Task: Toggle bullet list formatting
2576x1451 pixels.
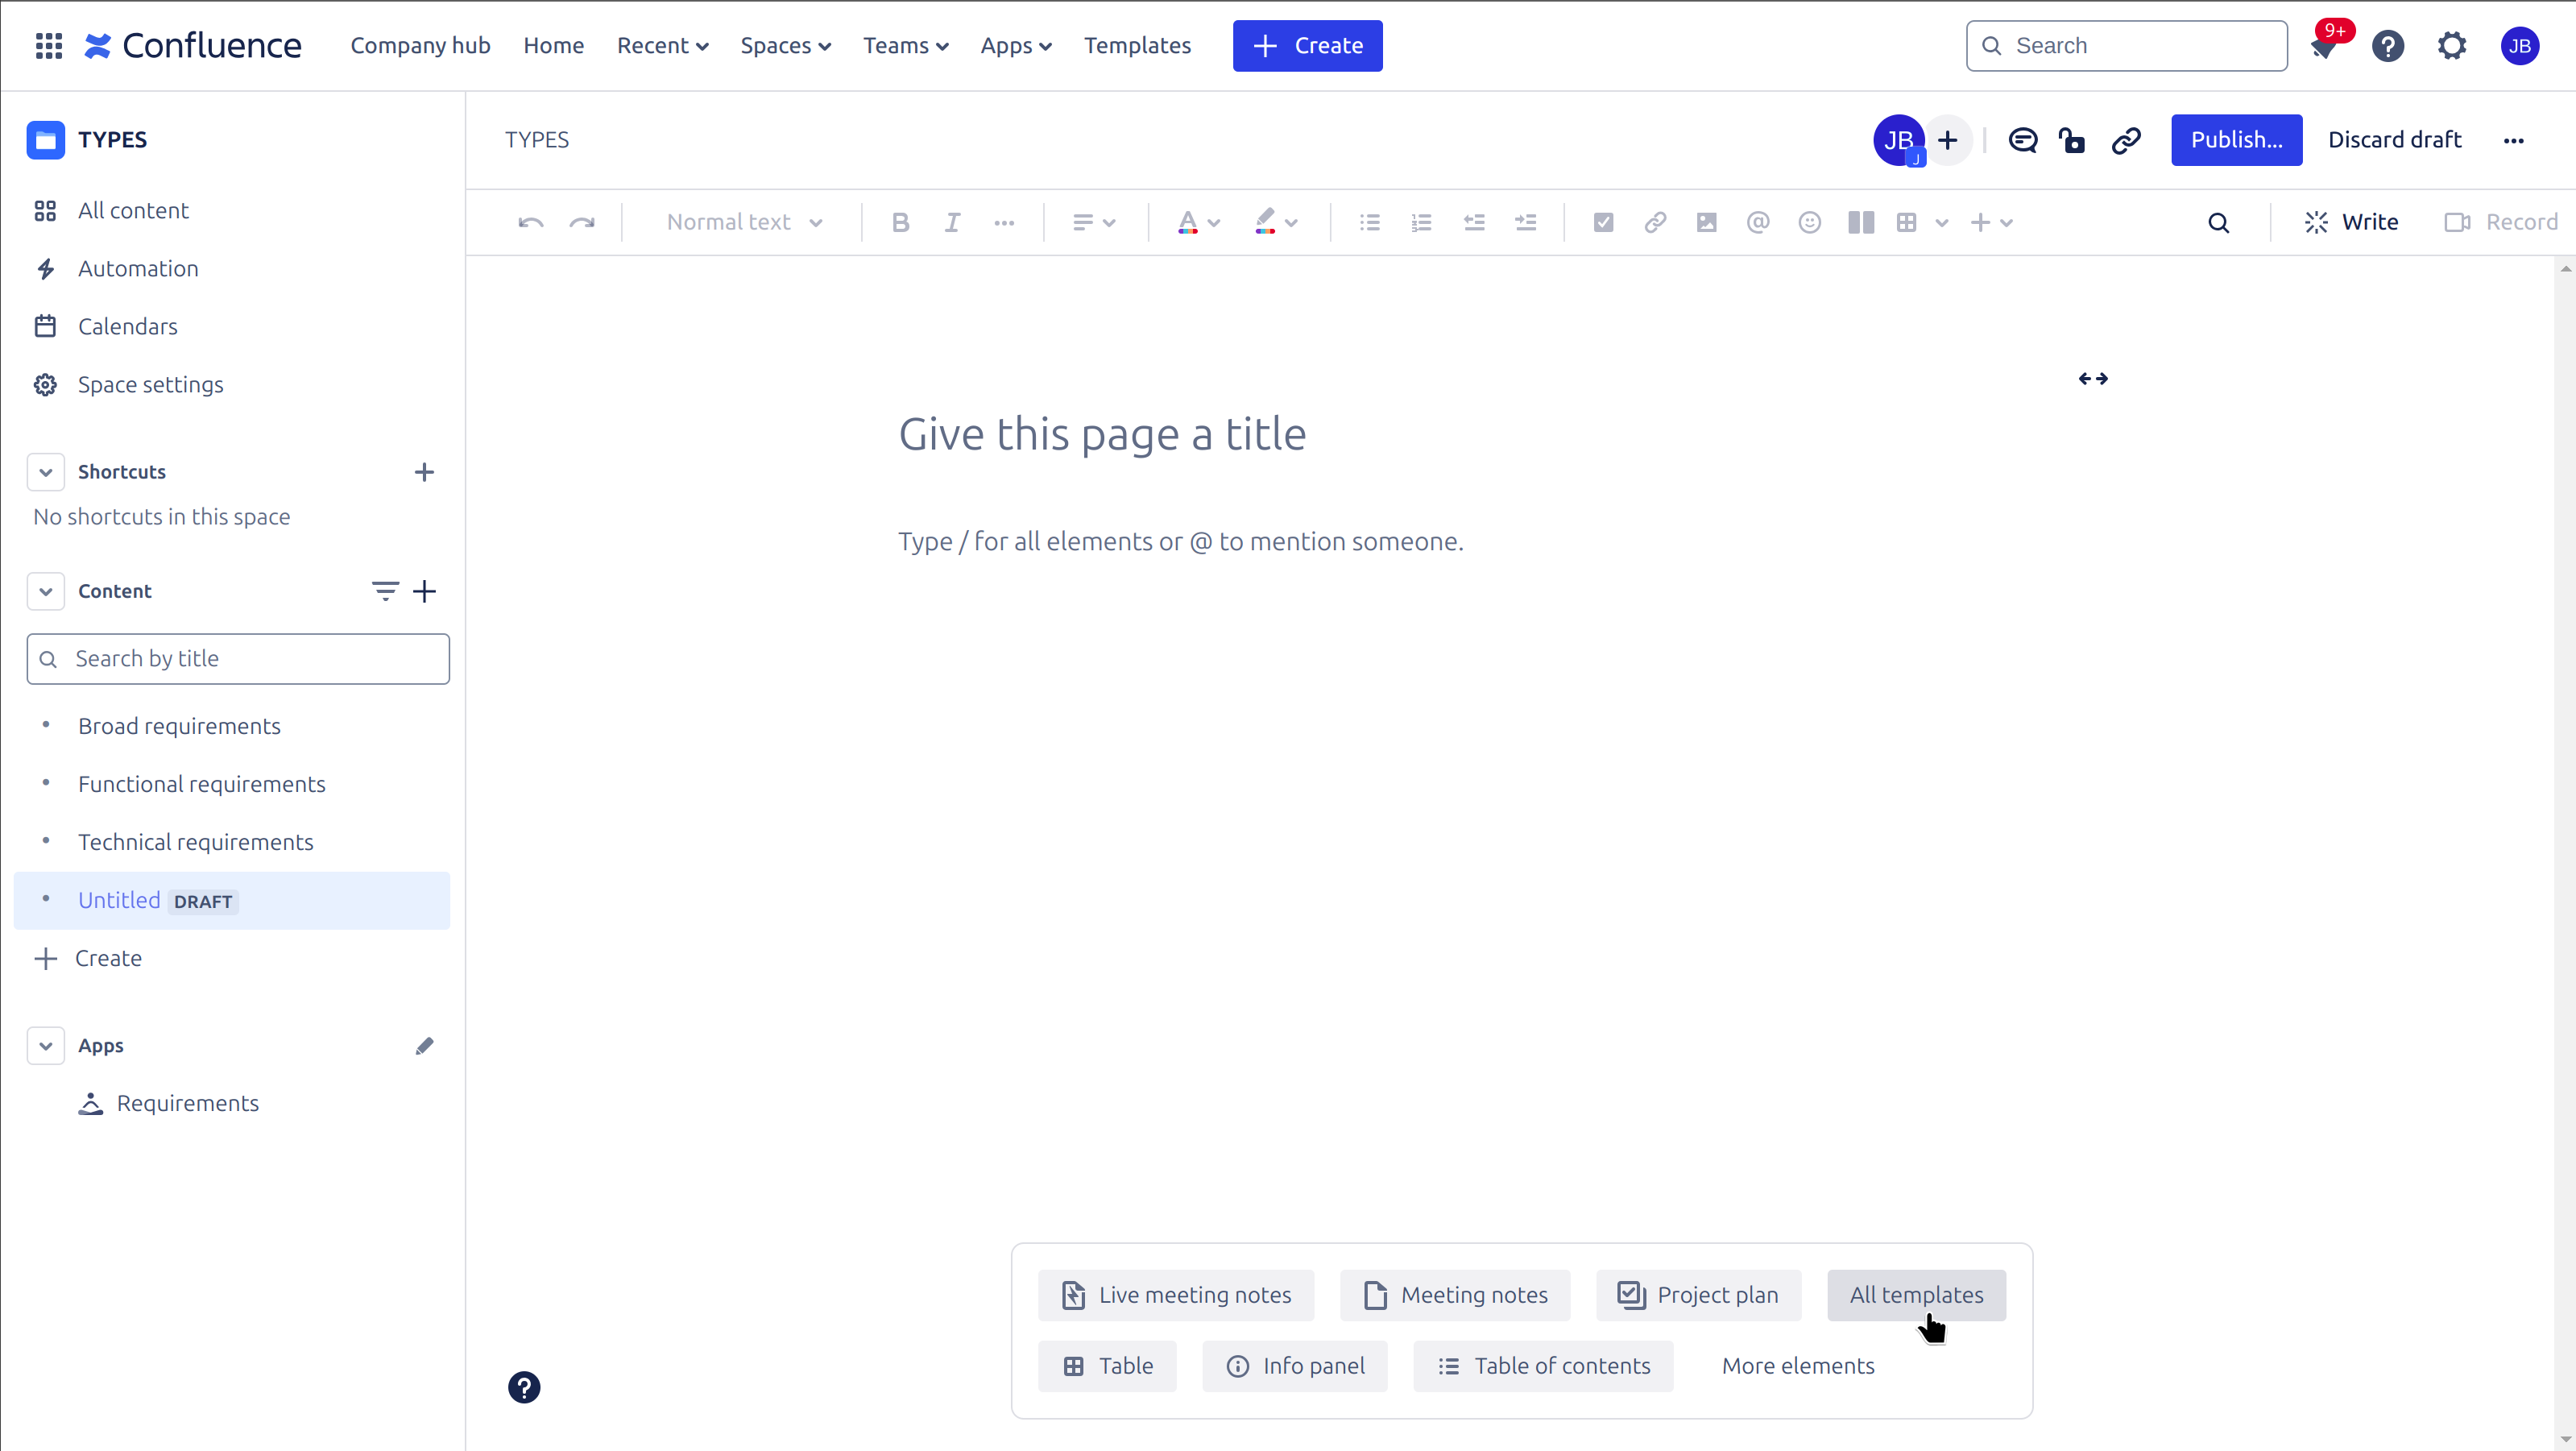Action: (1369, 222)
